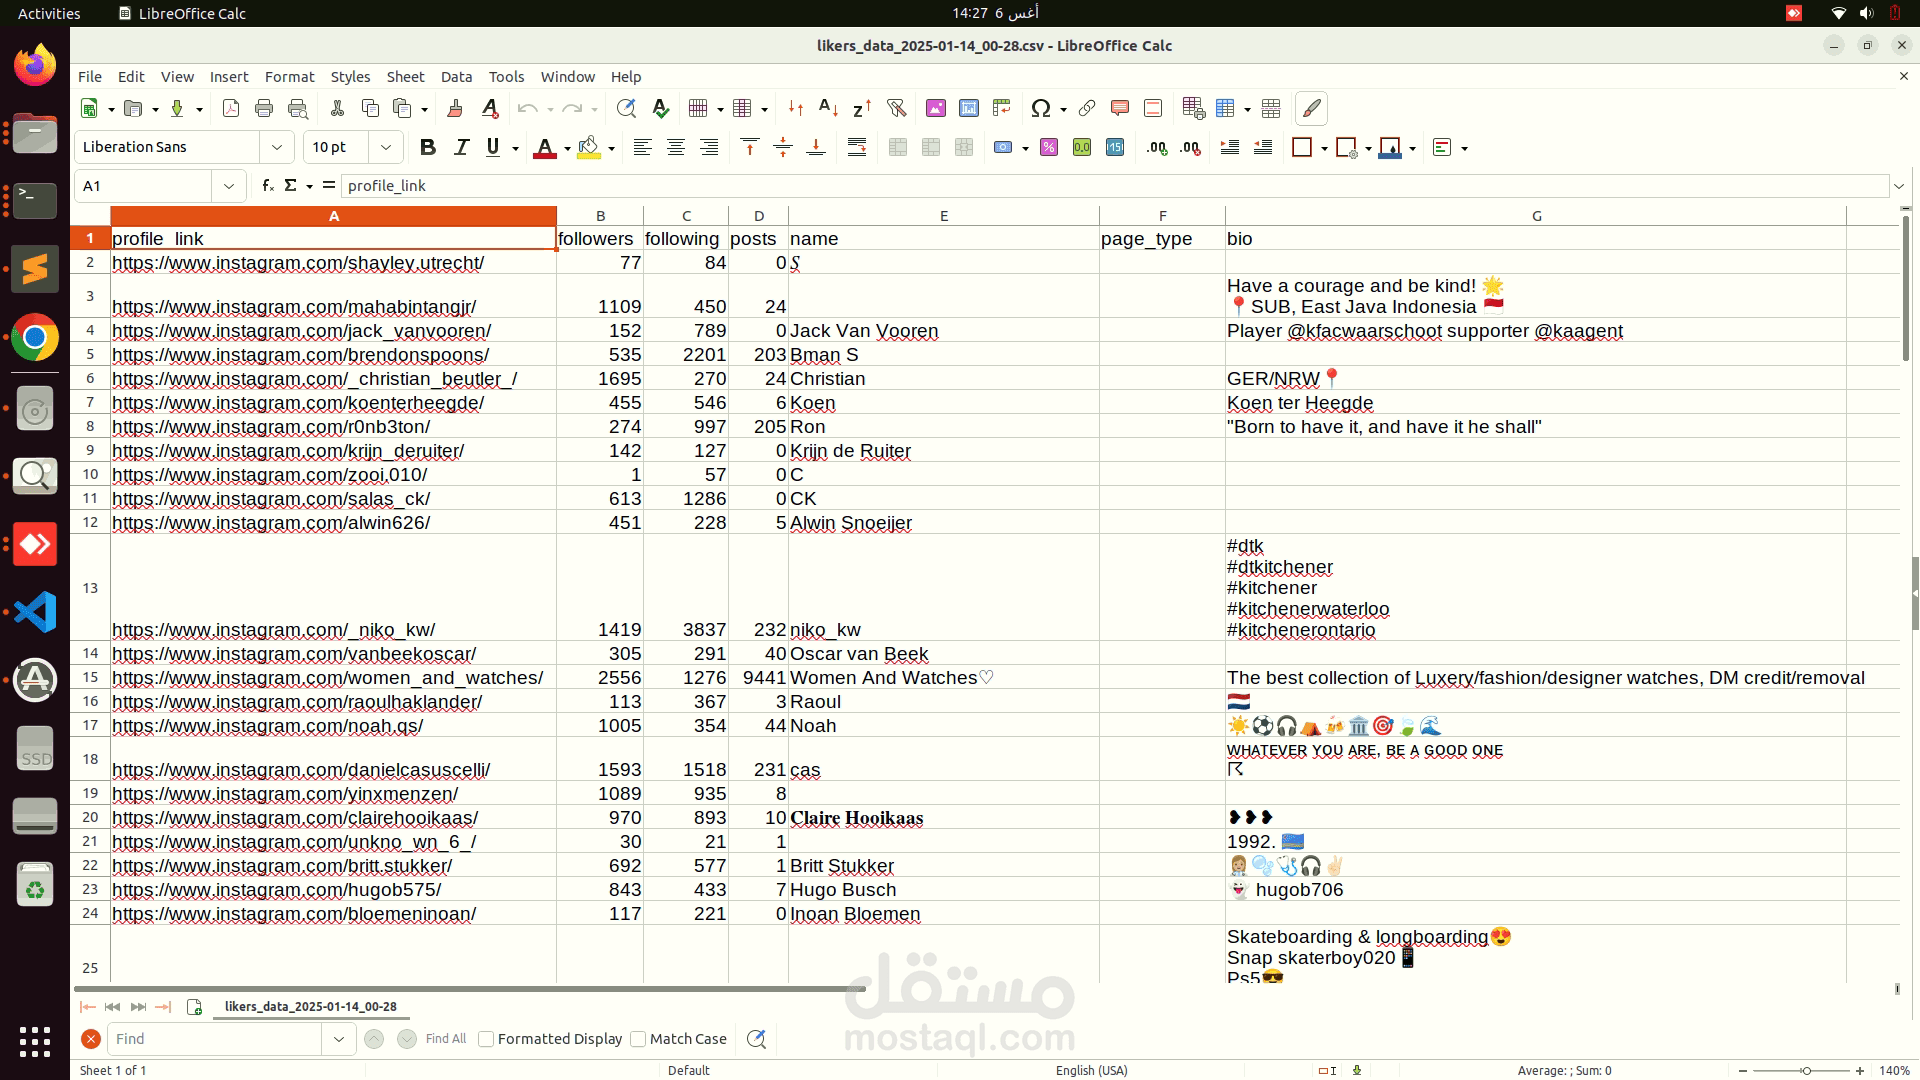Enable the Match Case checkbox

[x=638, y=1039]
